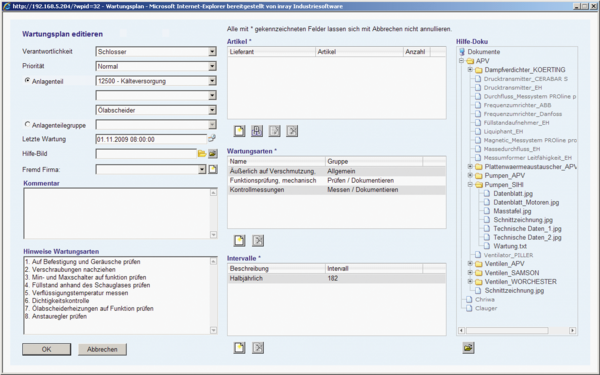This screenshot has width=600, height=375.
Task: Expand Dampfverdichter_KOERTING folder
Action: pos(470,70)
